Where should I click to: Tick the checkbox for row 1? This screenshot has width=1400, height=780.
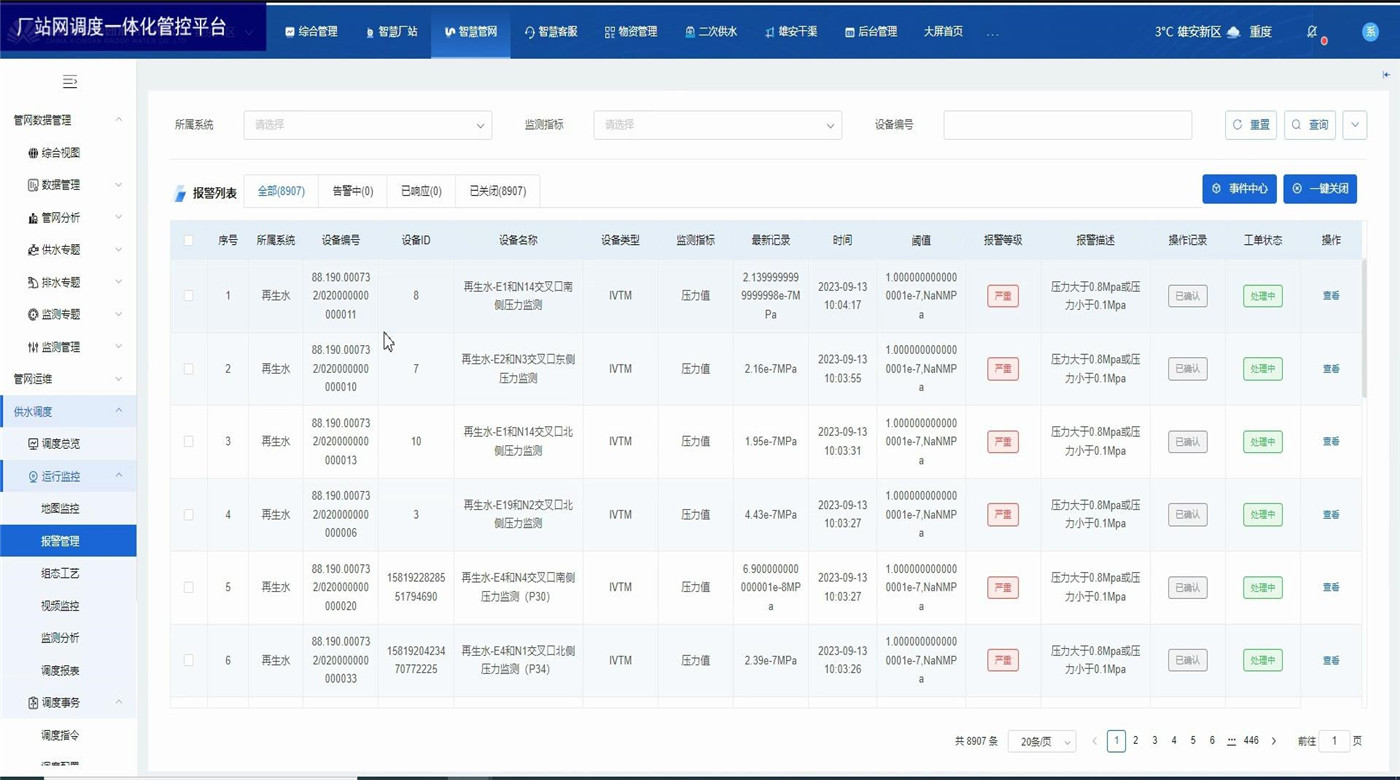pyautogui.click(x=188, y=296)
